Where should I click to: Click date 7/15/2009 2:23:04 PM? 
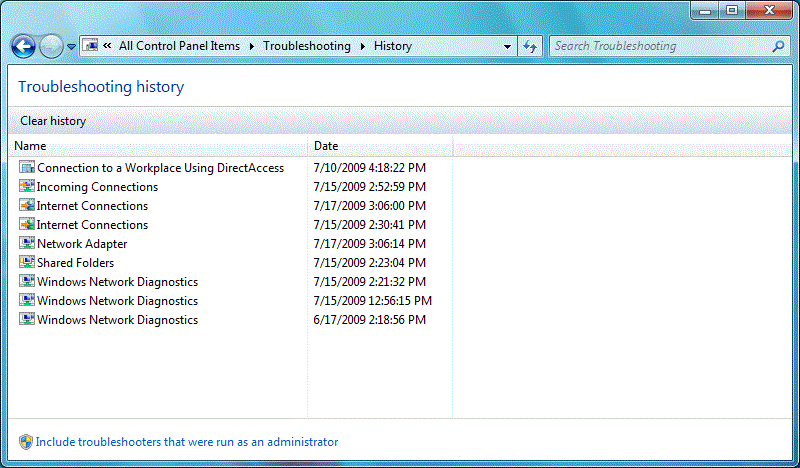coord(369,263)
